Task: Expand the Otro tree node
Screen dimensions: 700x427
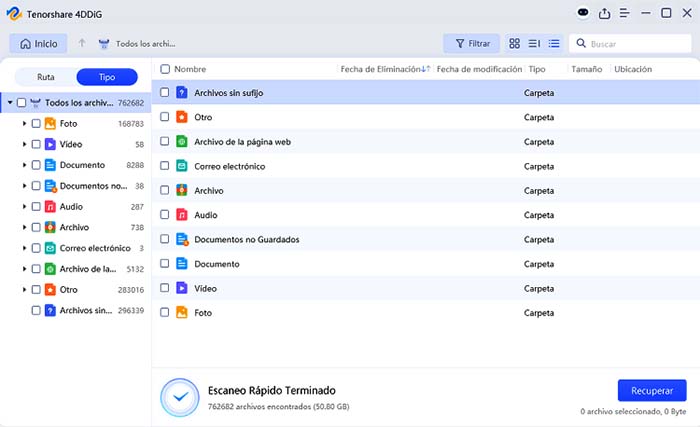Action: (25, 289)
